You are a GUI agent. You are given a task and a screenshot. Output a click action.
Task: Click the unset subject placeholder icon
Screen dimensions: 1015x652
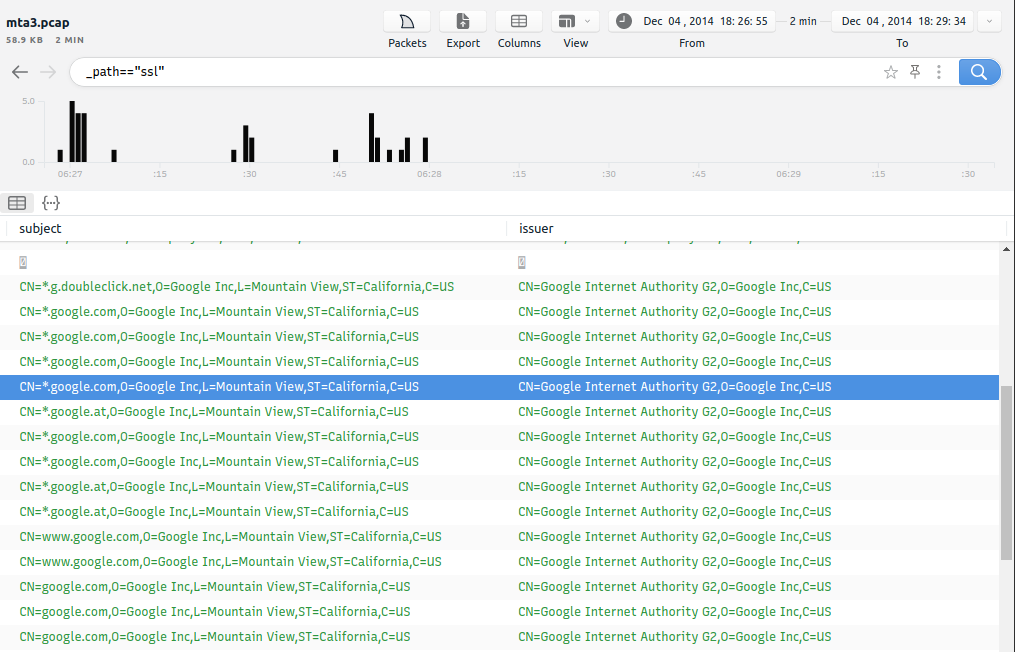[x=23, y=262]
